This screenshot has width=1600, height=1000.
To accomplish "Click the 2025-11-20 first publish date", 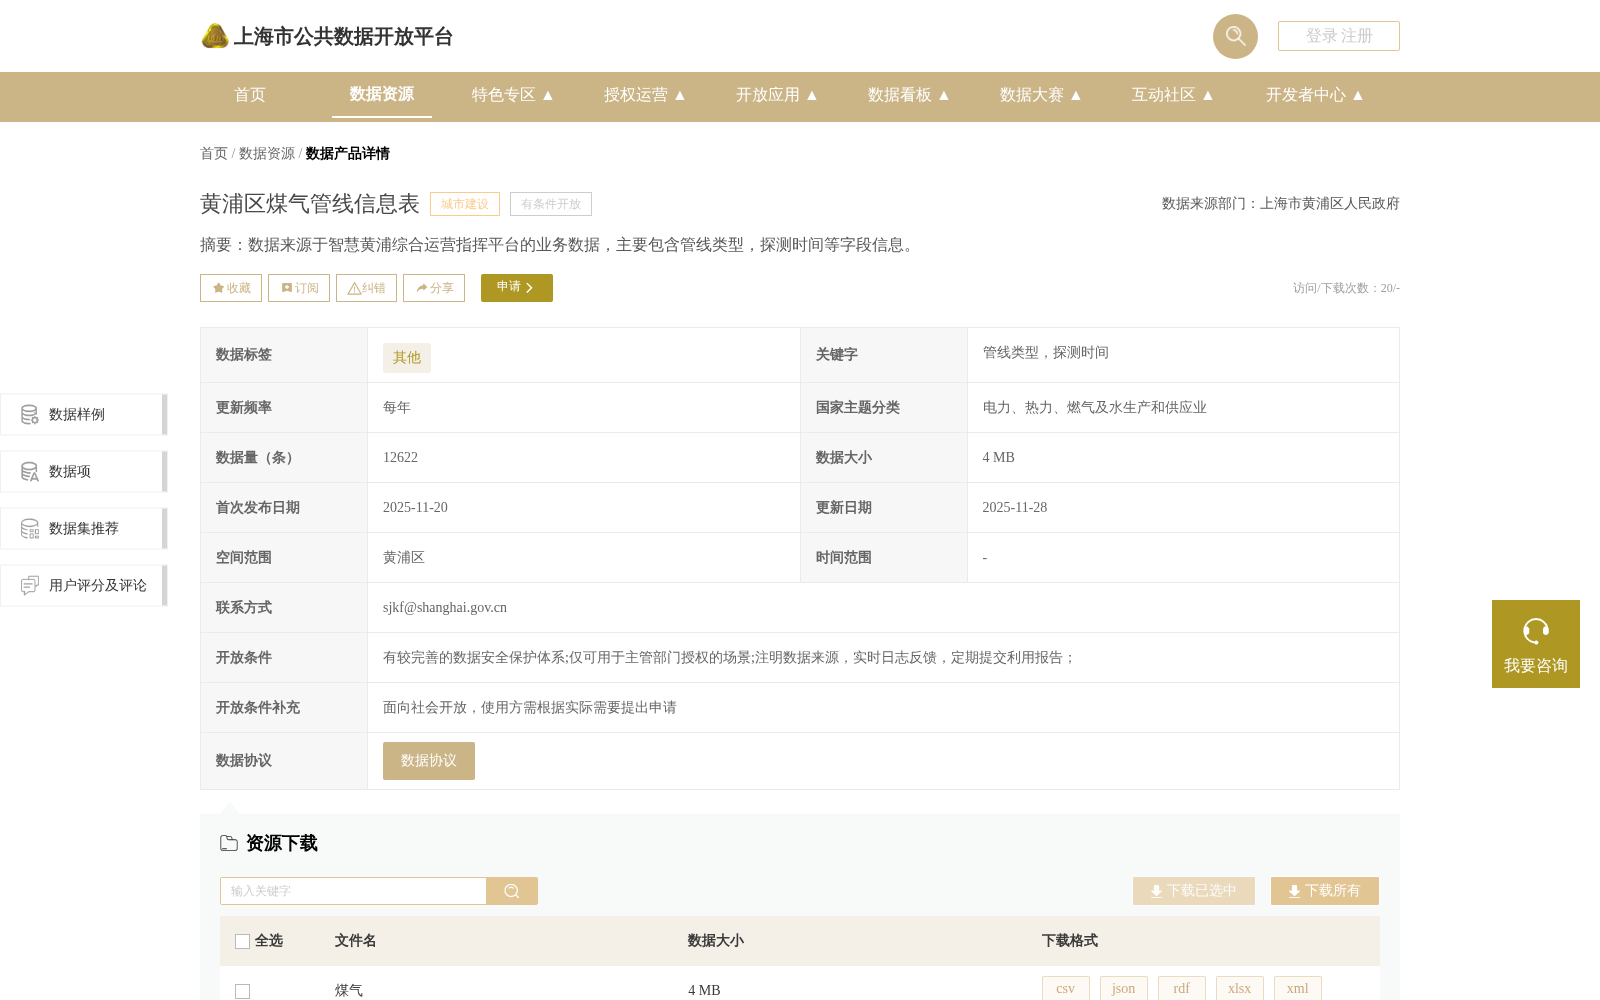I will coord(415,508).
